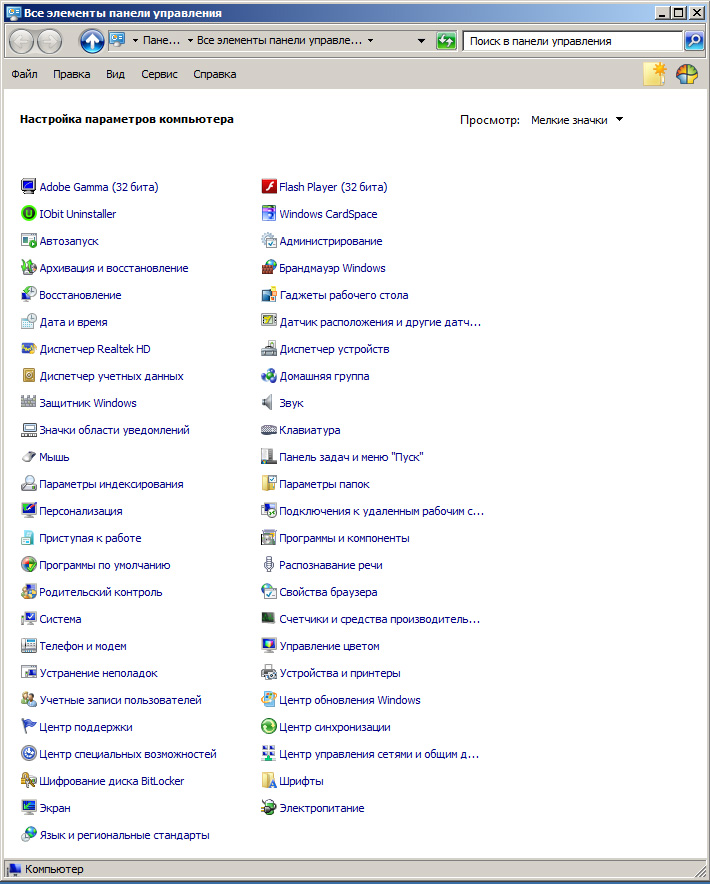Image resolution: width=710 pixels, height=884 pixels.
Task: Click the Flash Player red icon
Action: (268, 187)
